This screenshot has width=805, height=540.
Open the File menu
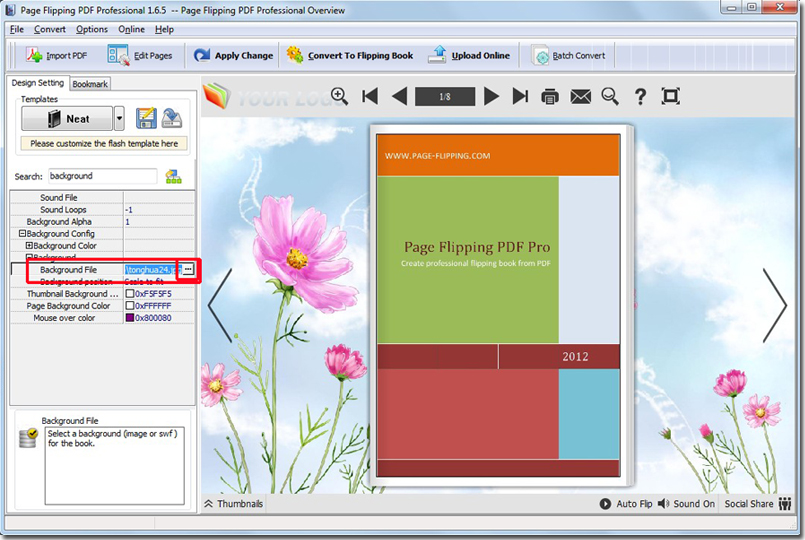(16, 29)
